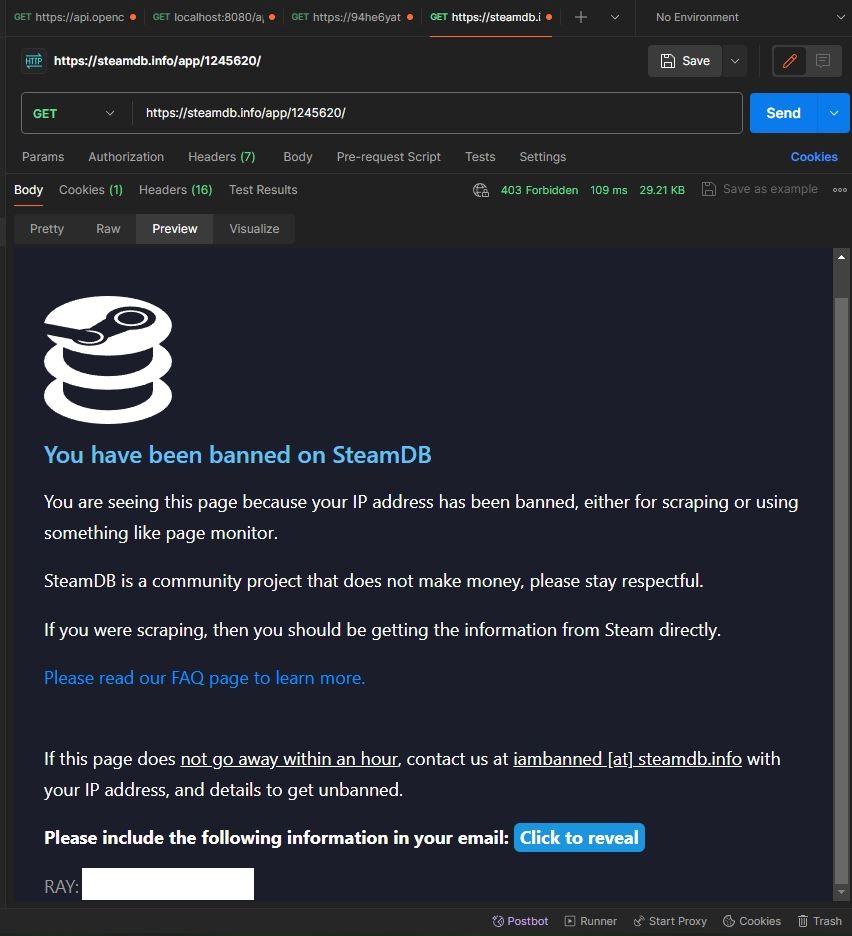The image size is (852, 936).
Task: Select the response Body tab
Action: point(28,190)
